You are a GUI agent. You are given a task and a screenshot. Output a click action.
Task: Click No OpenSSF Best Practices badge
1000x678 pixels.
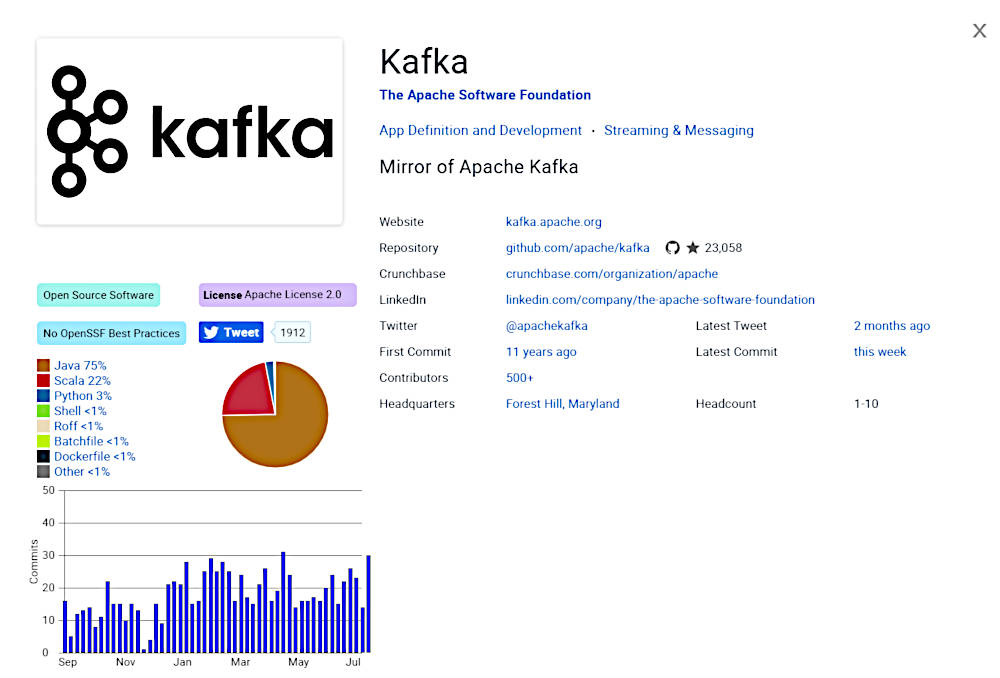coord(112,333)
